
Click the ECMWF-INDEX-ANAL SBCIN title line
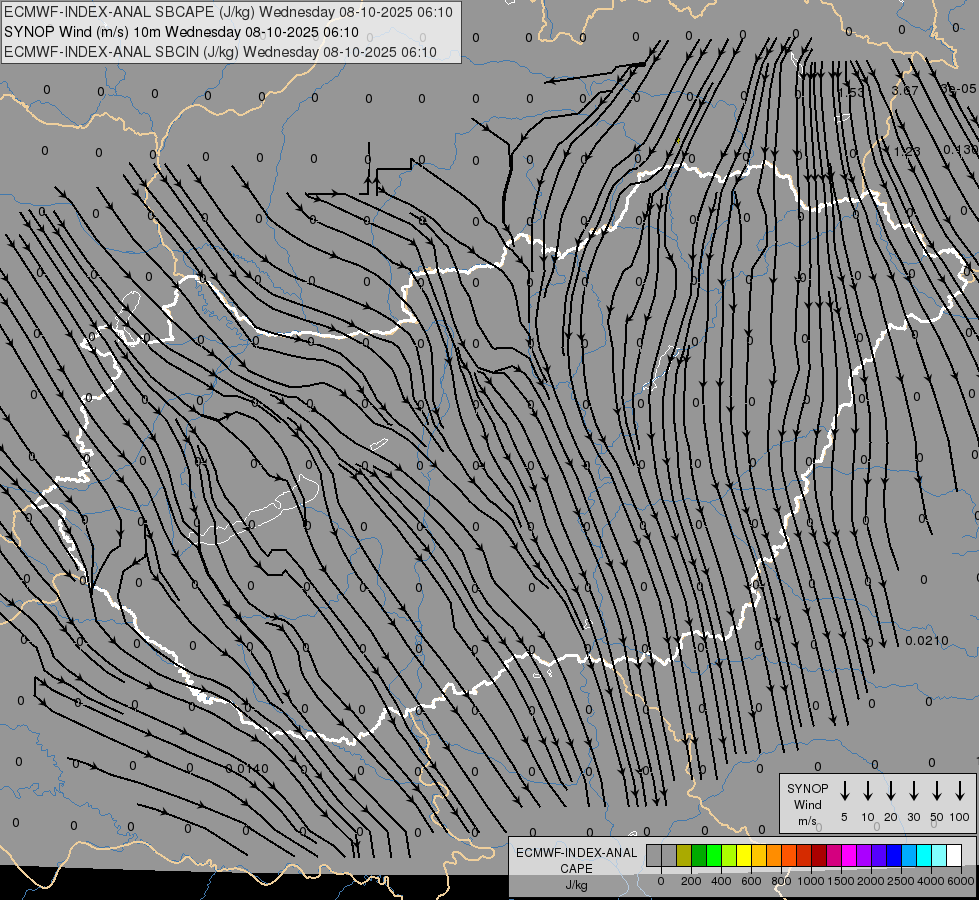(x=221, y=51)
